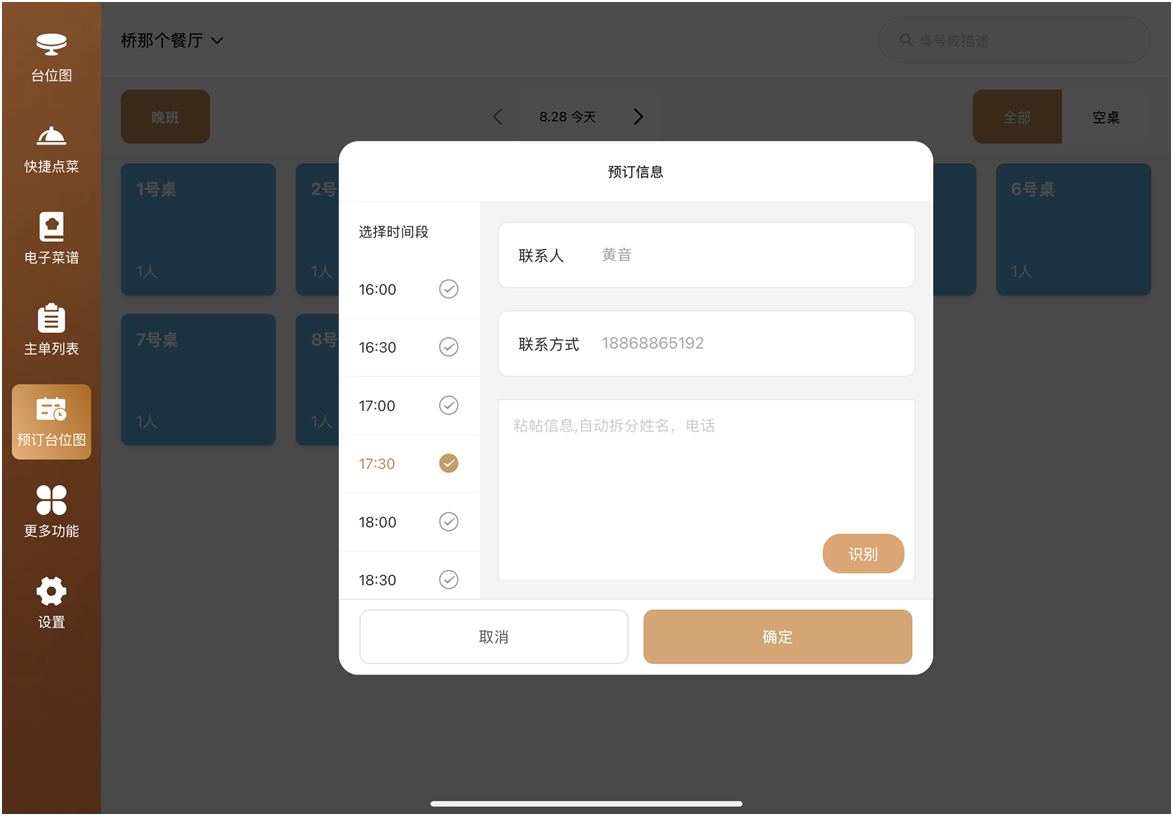This screenshot has width=1173, height=816.
Task: Go to next date with right chevron
Action: (x=638, y=117)
